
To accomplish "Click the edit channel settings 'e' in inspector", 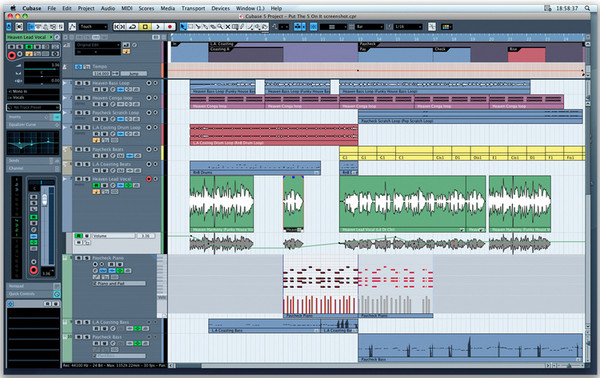I will (x=57, y=37).
